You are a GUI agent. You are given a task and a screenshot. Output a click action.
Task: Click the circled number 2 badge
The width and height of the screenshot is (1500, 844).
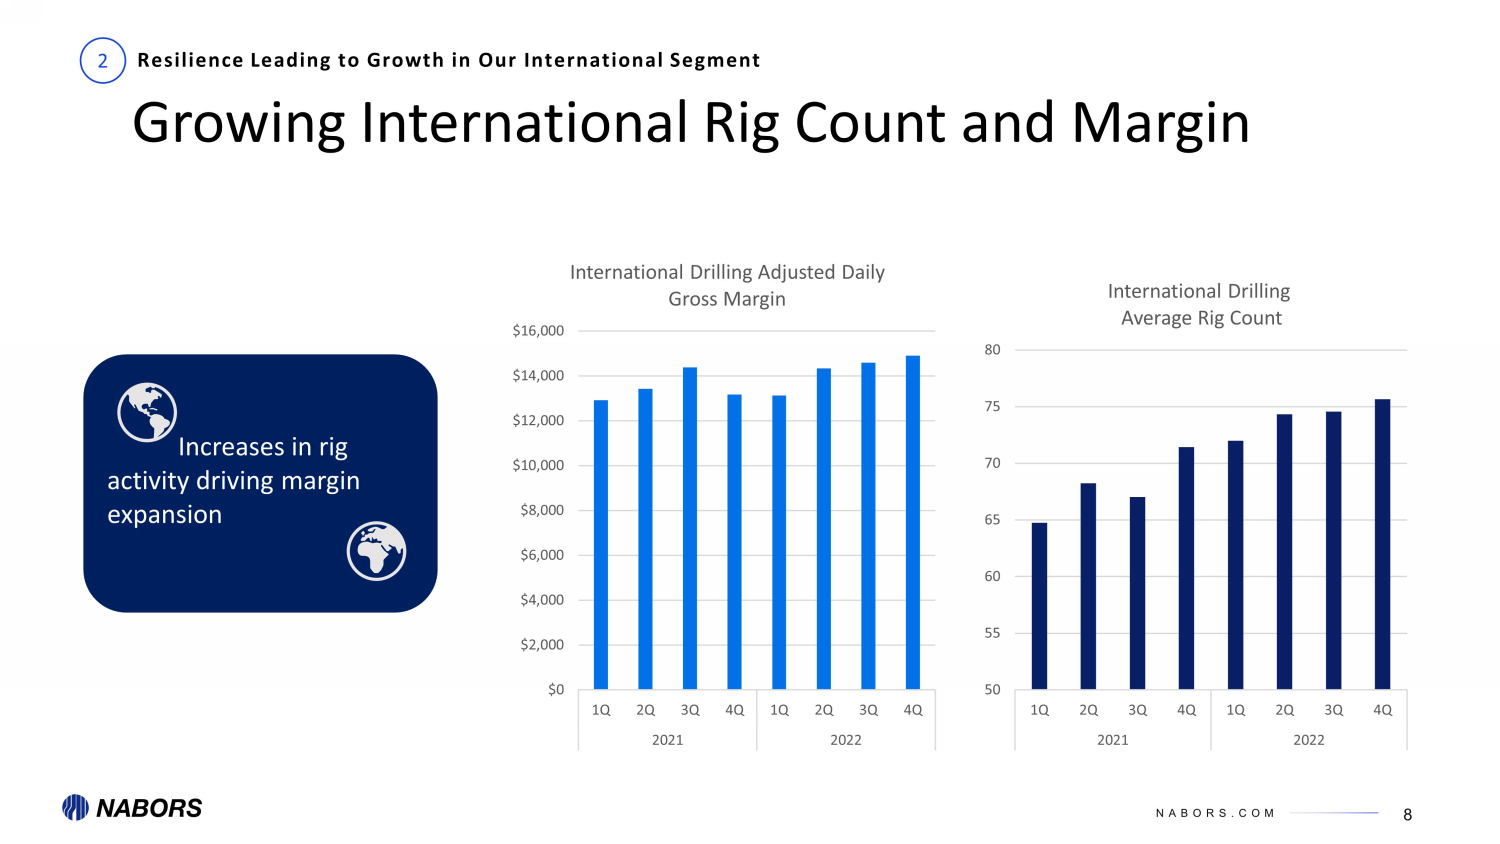102,61
